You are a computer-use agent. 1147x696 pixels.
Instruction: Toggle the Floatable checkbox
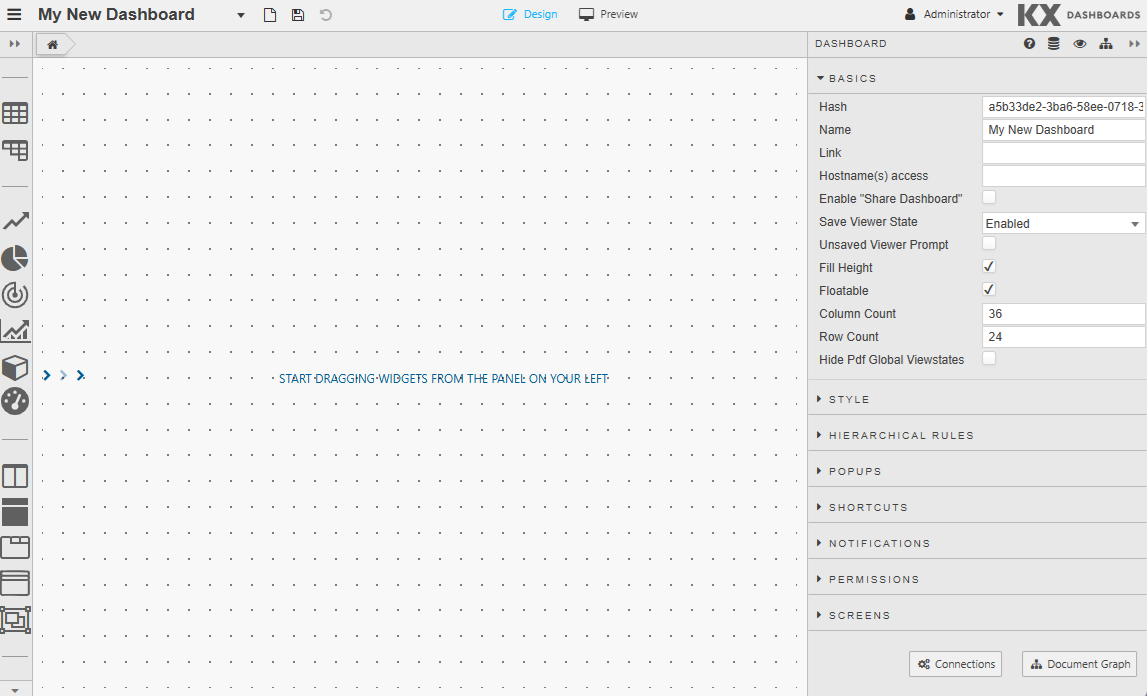coord(989,290)
